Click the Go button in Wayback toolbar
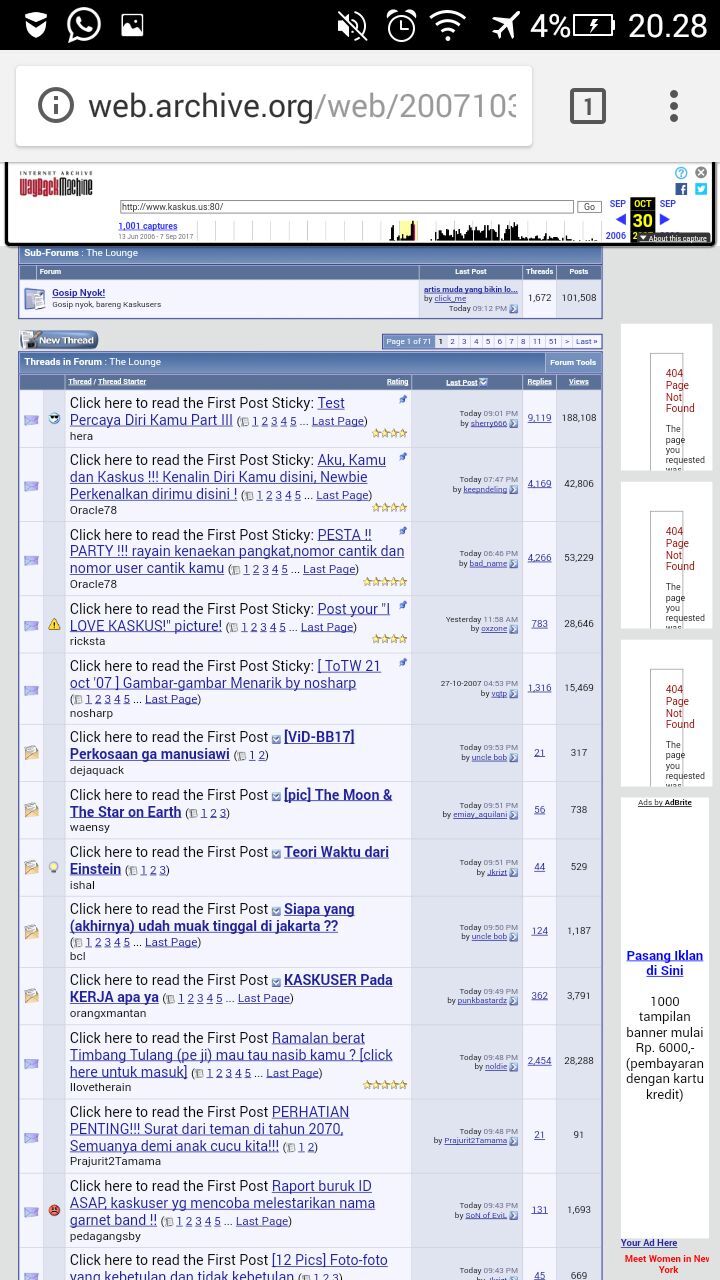 click(589, 207)
